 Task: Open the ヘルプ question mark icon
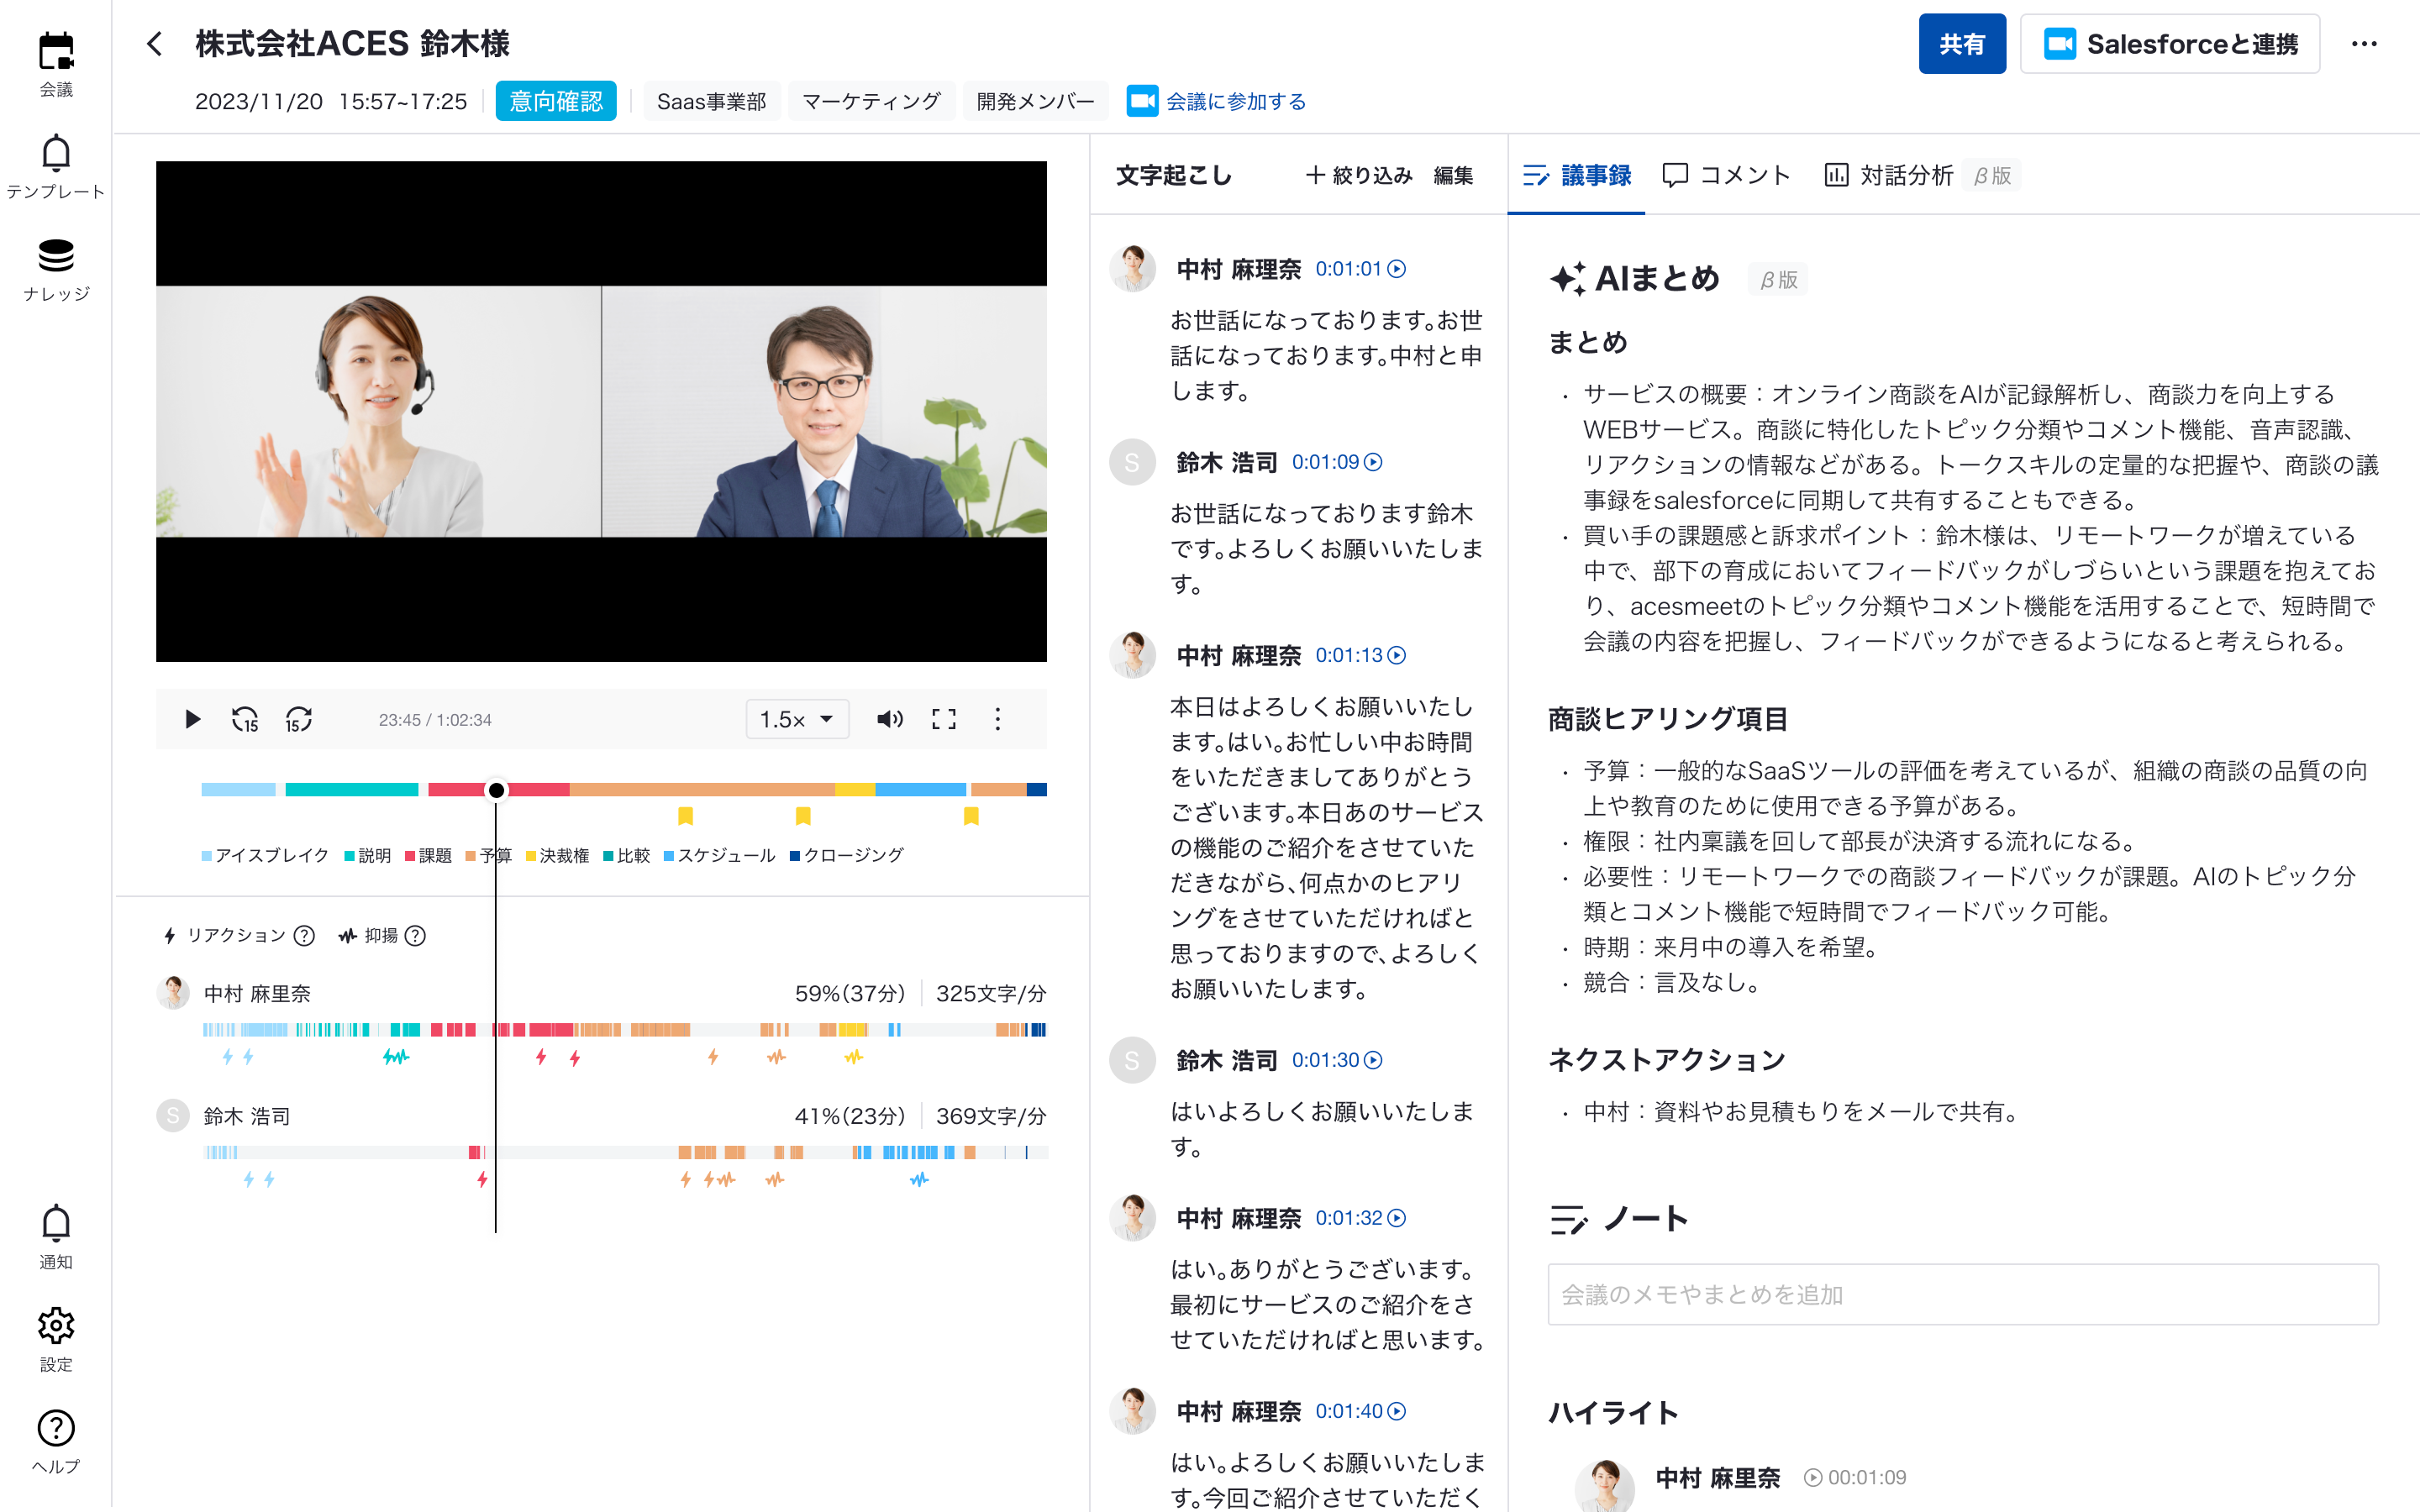56,1428
